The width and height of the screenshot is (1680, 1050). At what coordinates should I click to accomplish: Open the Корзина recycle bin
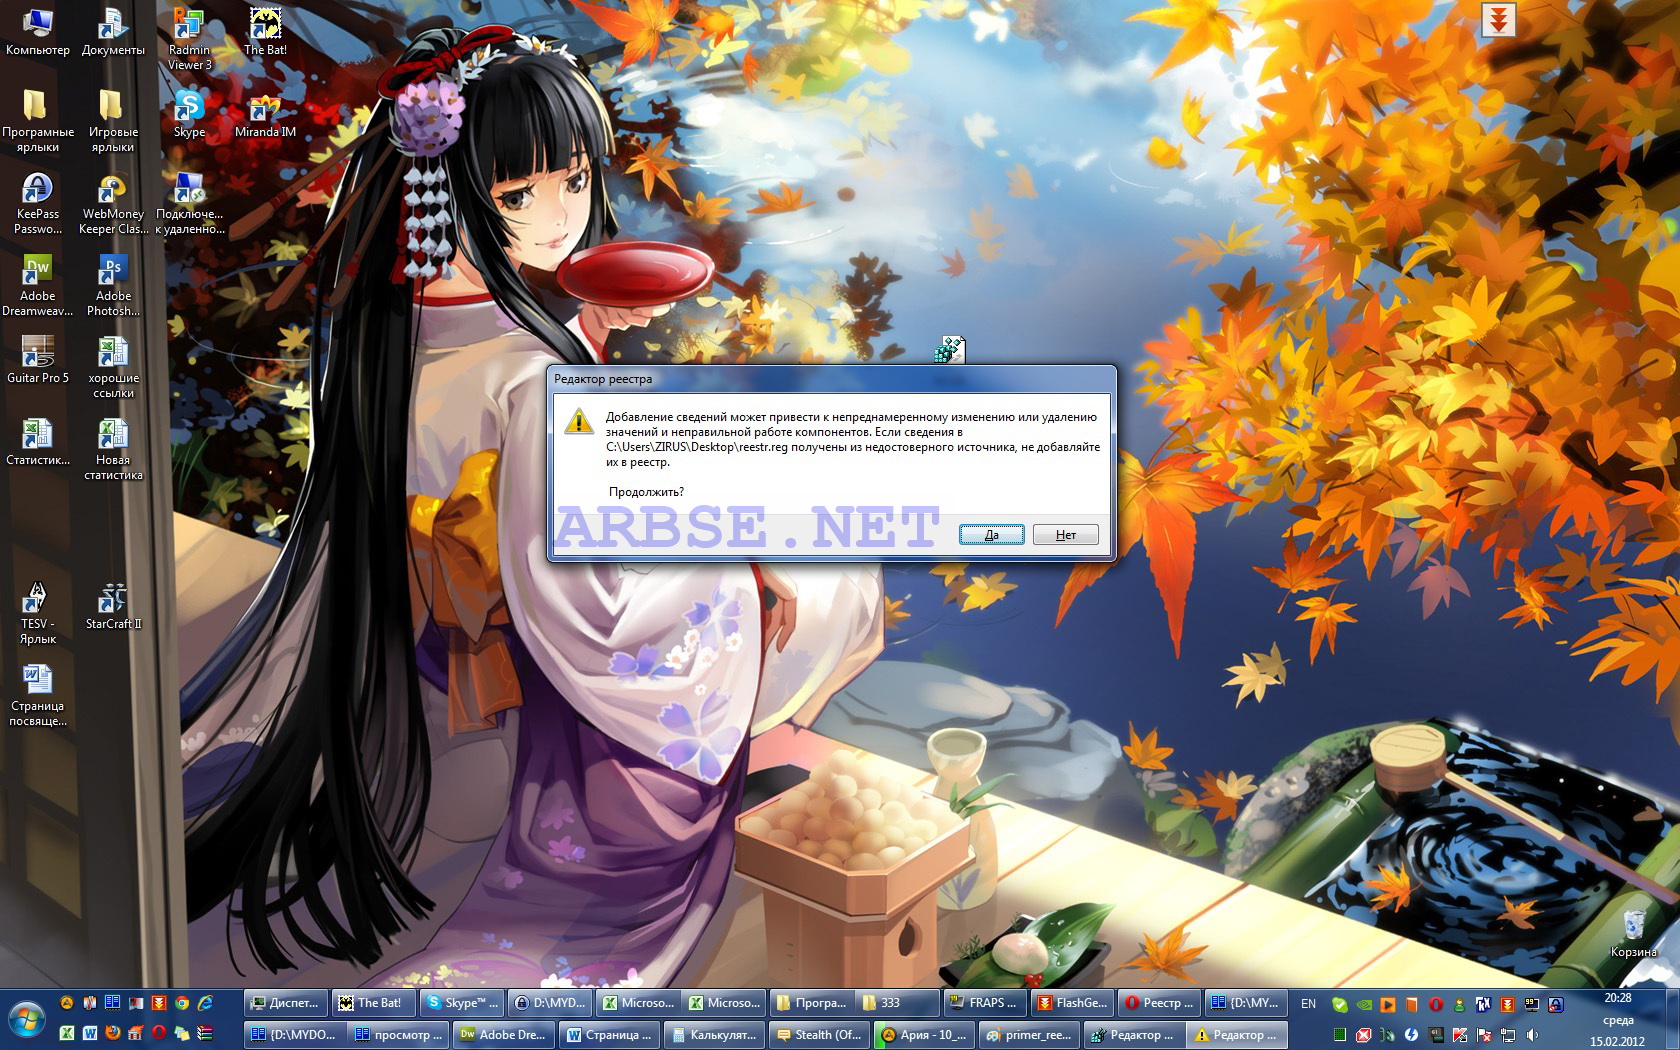click(1634, 932)
